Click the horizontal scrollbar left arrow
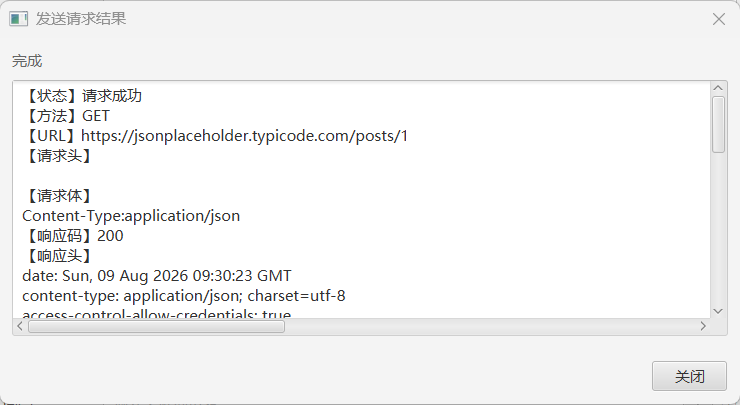 (x=20, y=326)
